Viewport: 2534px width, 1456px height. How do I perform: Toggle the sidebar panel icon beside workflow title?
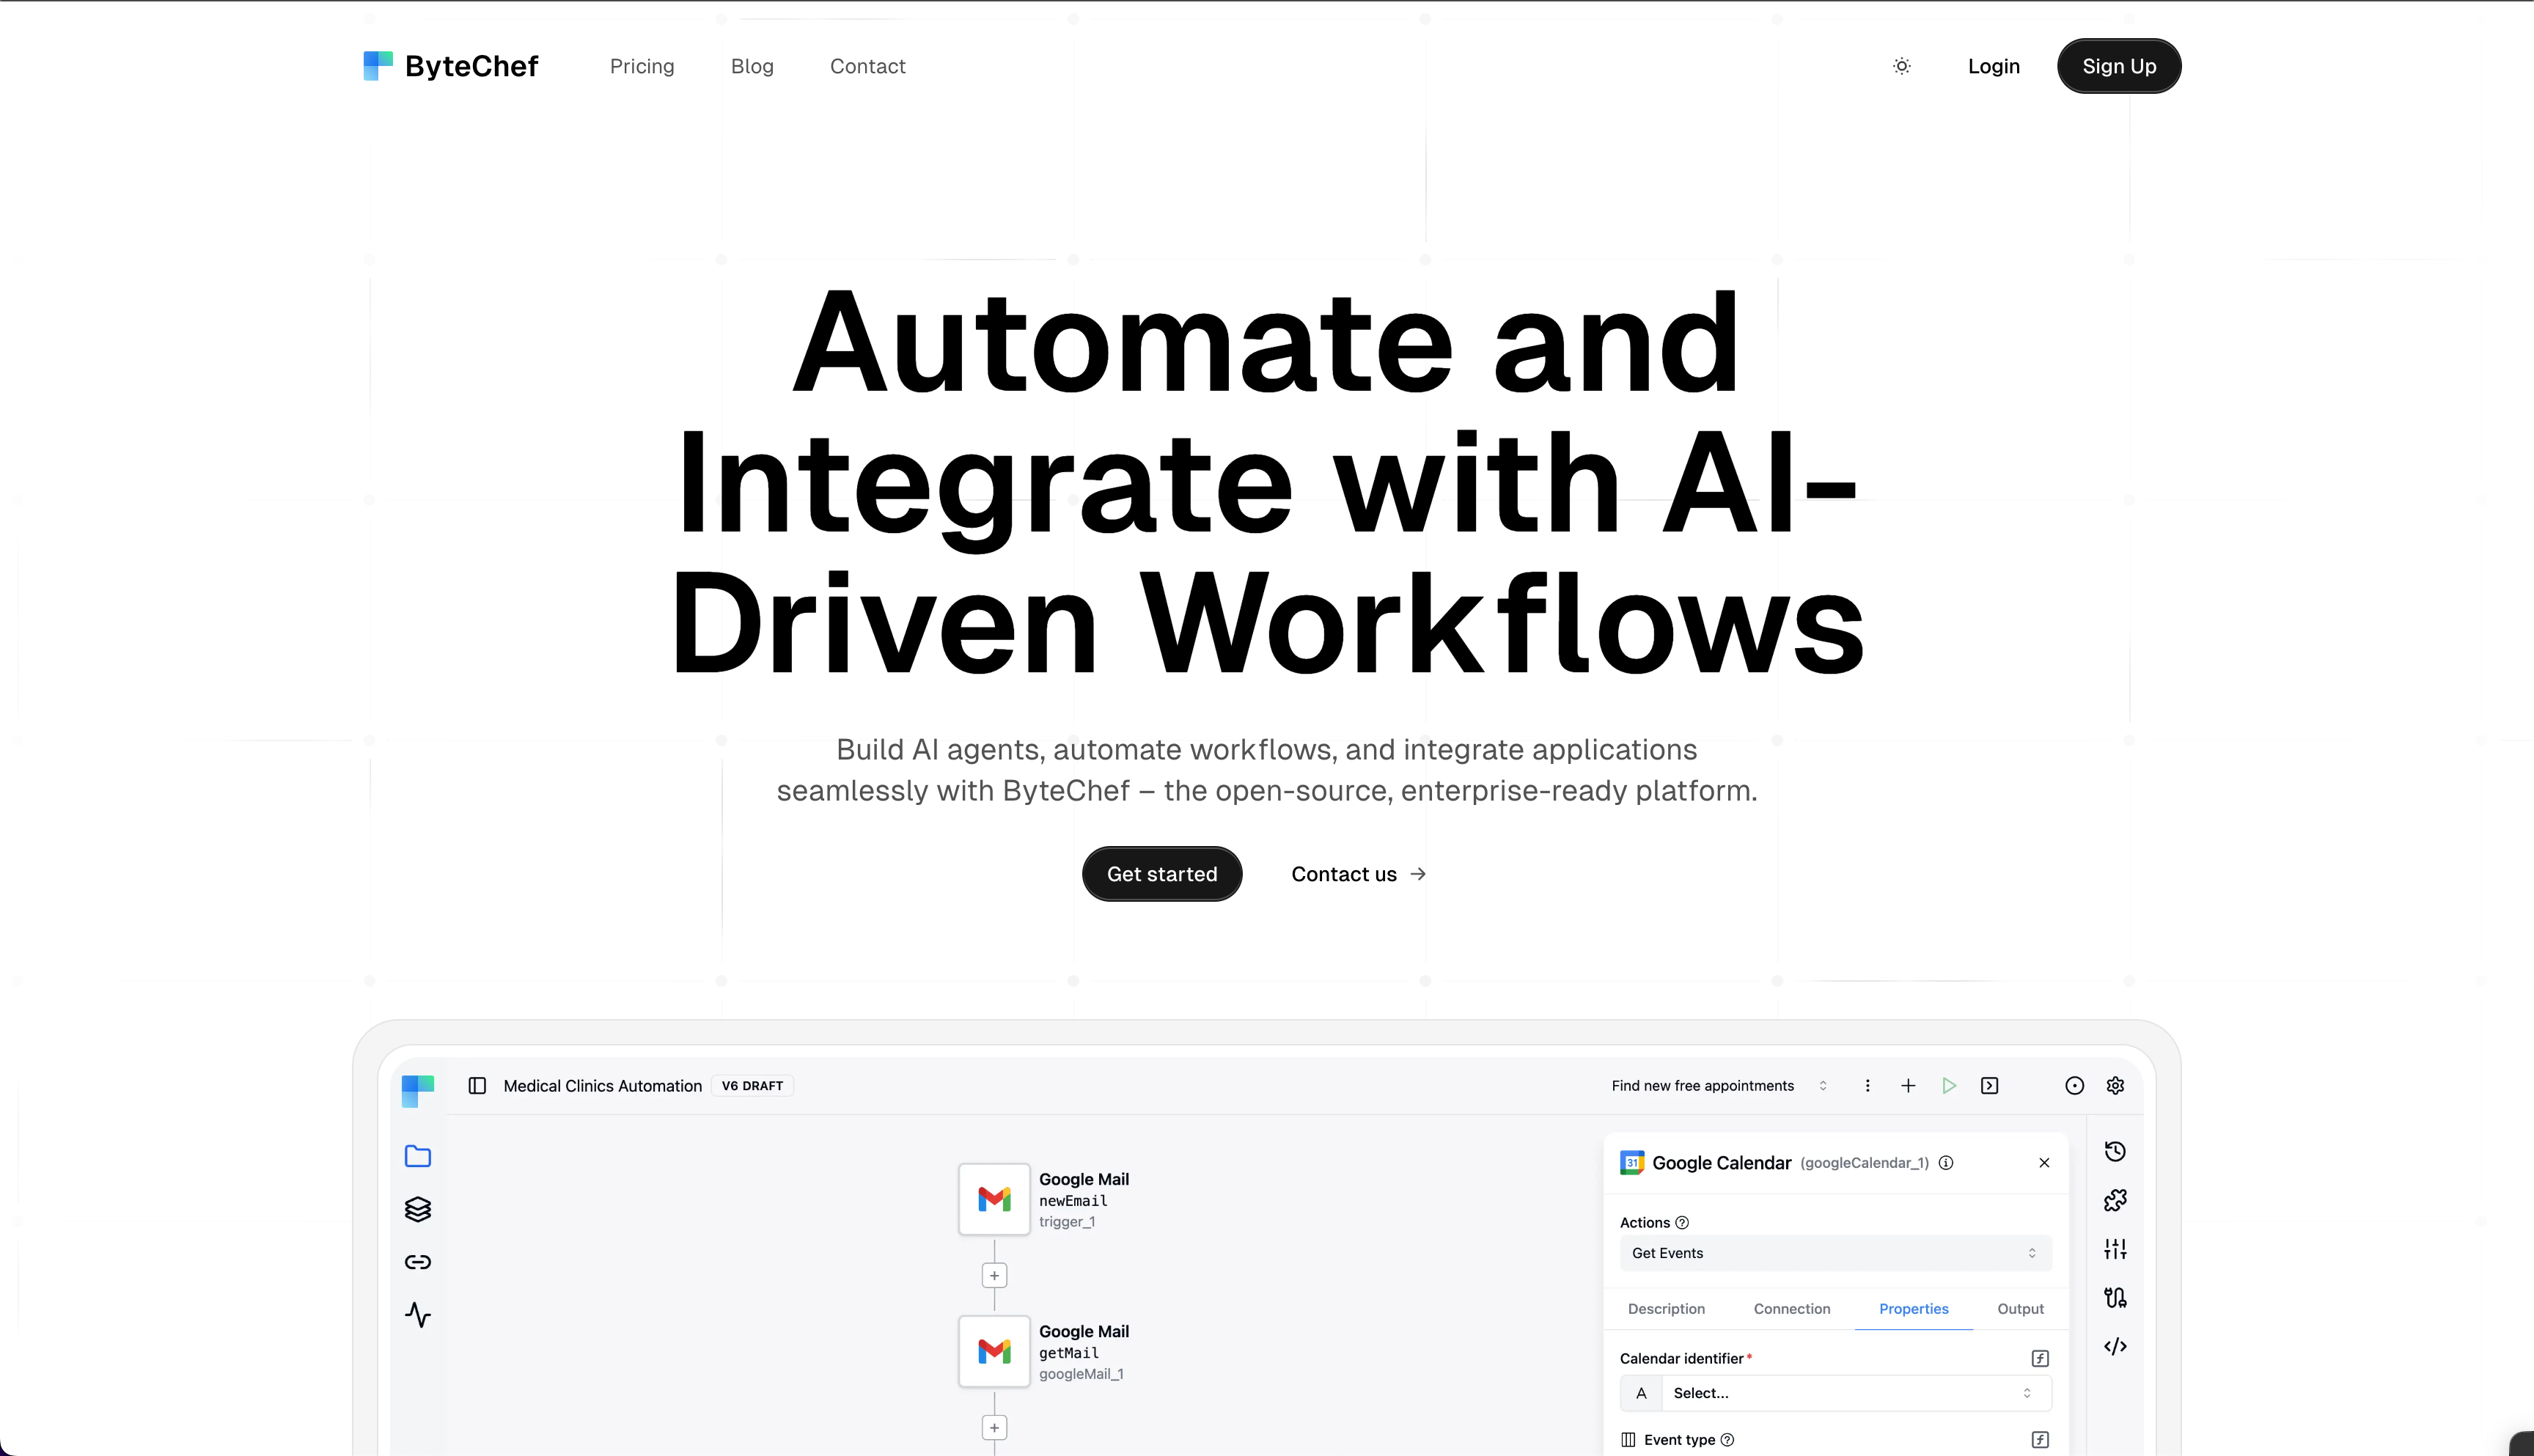click(477, 1086)
